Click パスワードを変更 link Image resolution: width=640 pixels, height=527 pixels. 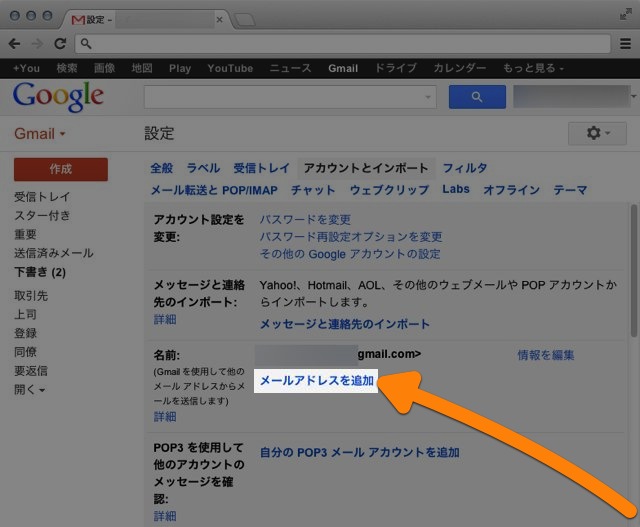(x=305, y=220)
